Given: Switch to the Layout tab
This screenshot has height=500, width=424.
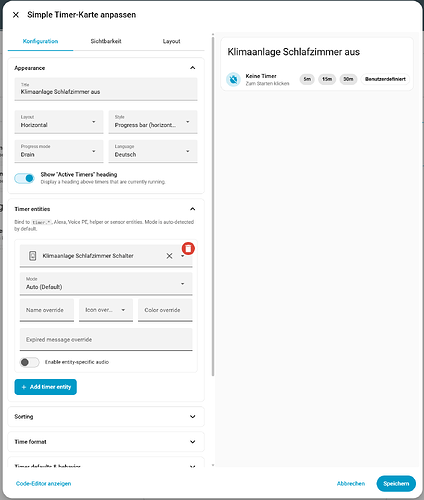Looking at the screenshot, I should click(171, 41).
